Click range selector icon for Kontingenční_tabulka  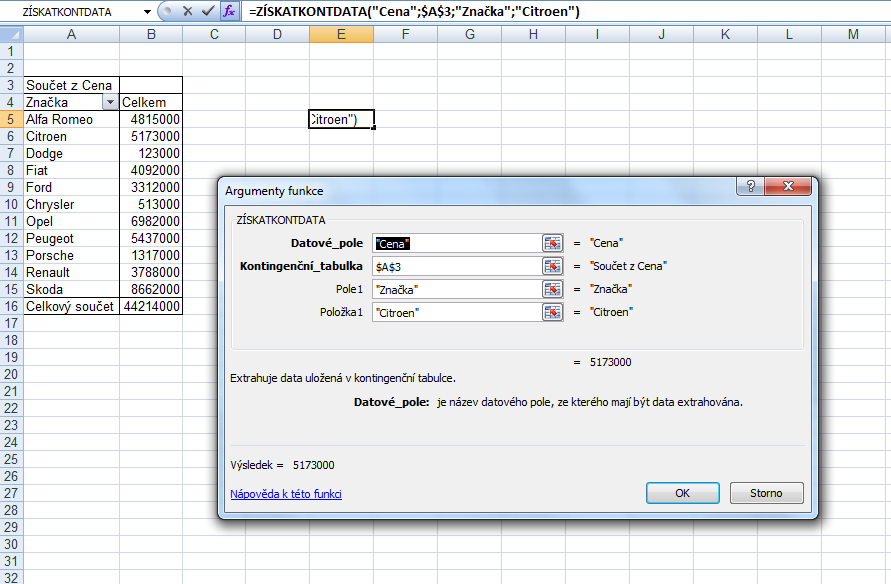552,266
